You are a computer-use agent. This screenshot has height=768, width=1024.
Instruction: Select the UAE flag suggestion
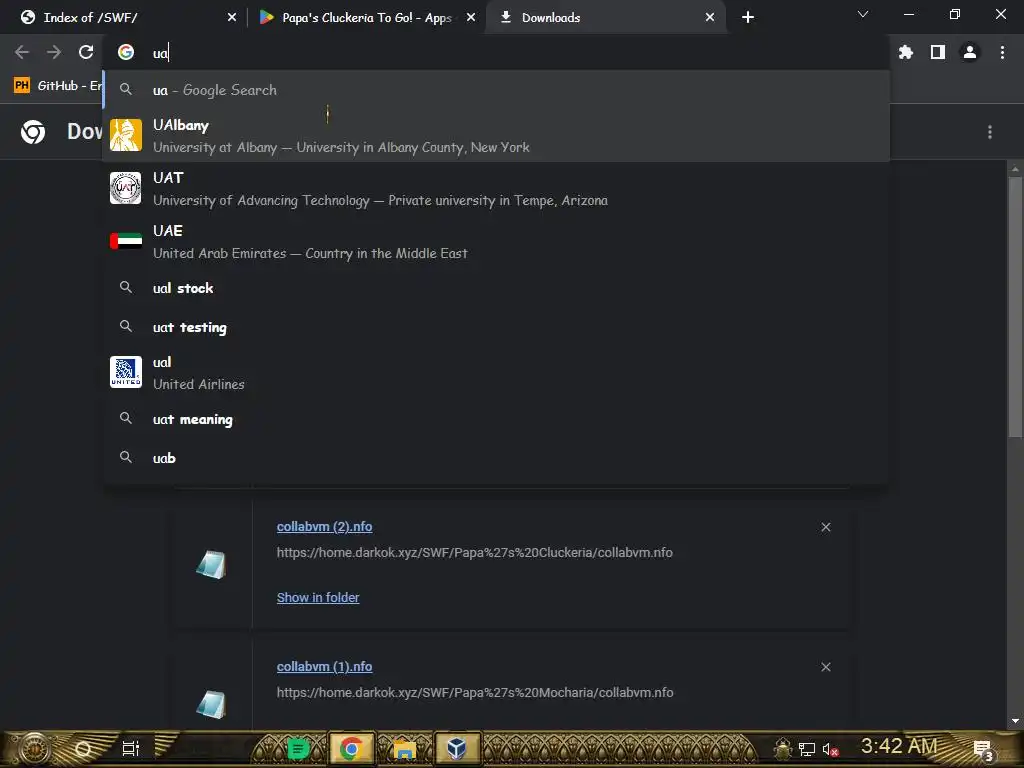click(x=126, y=241)
